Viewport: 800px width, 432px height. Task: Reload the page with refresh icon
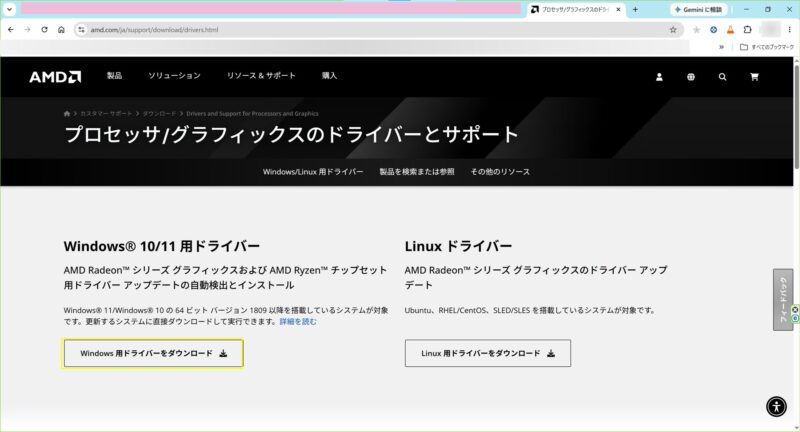44,30
